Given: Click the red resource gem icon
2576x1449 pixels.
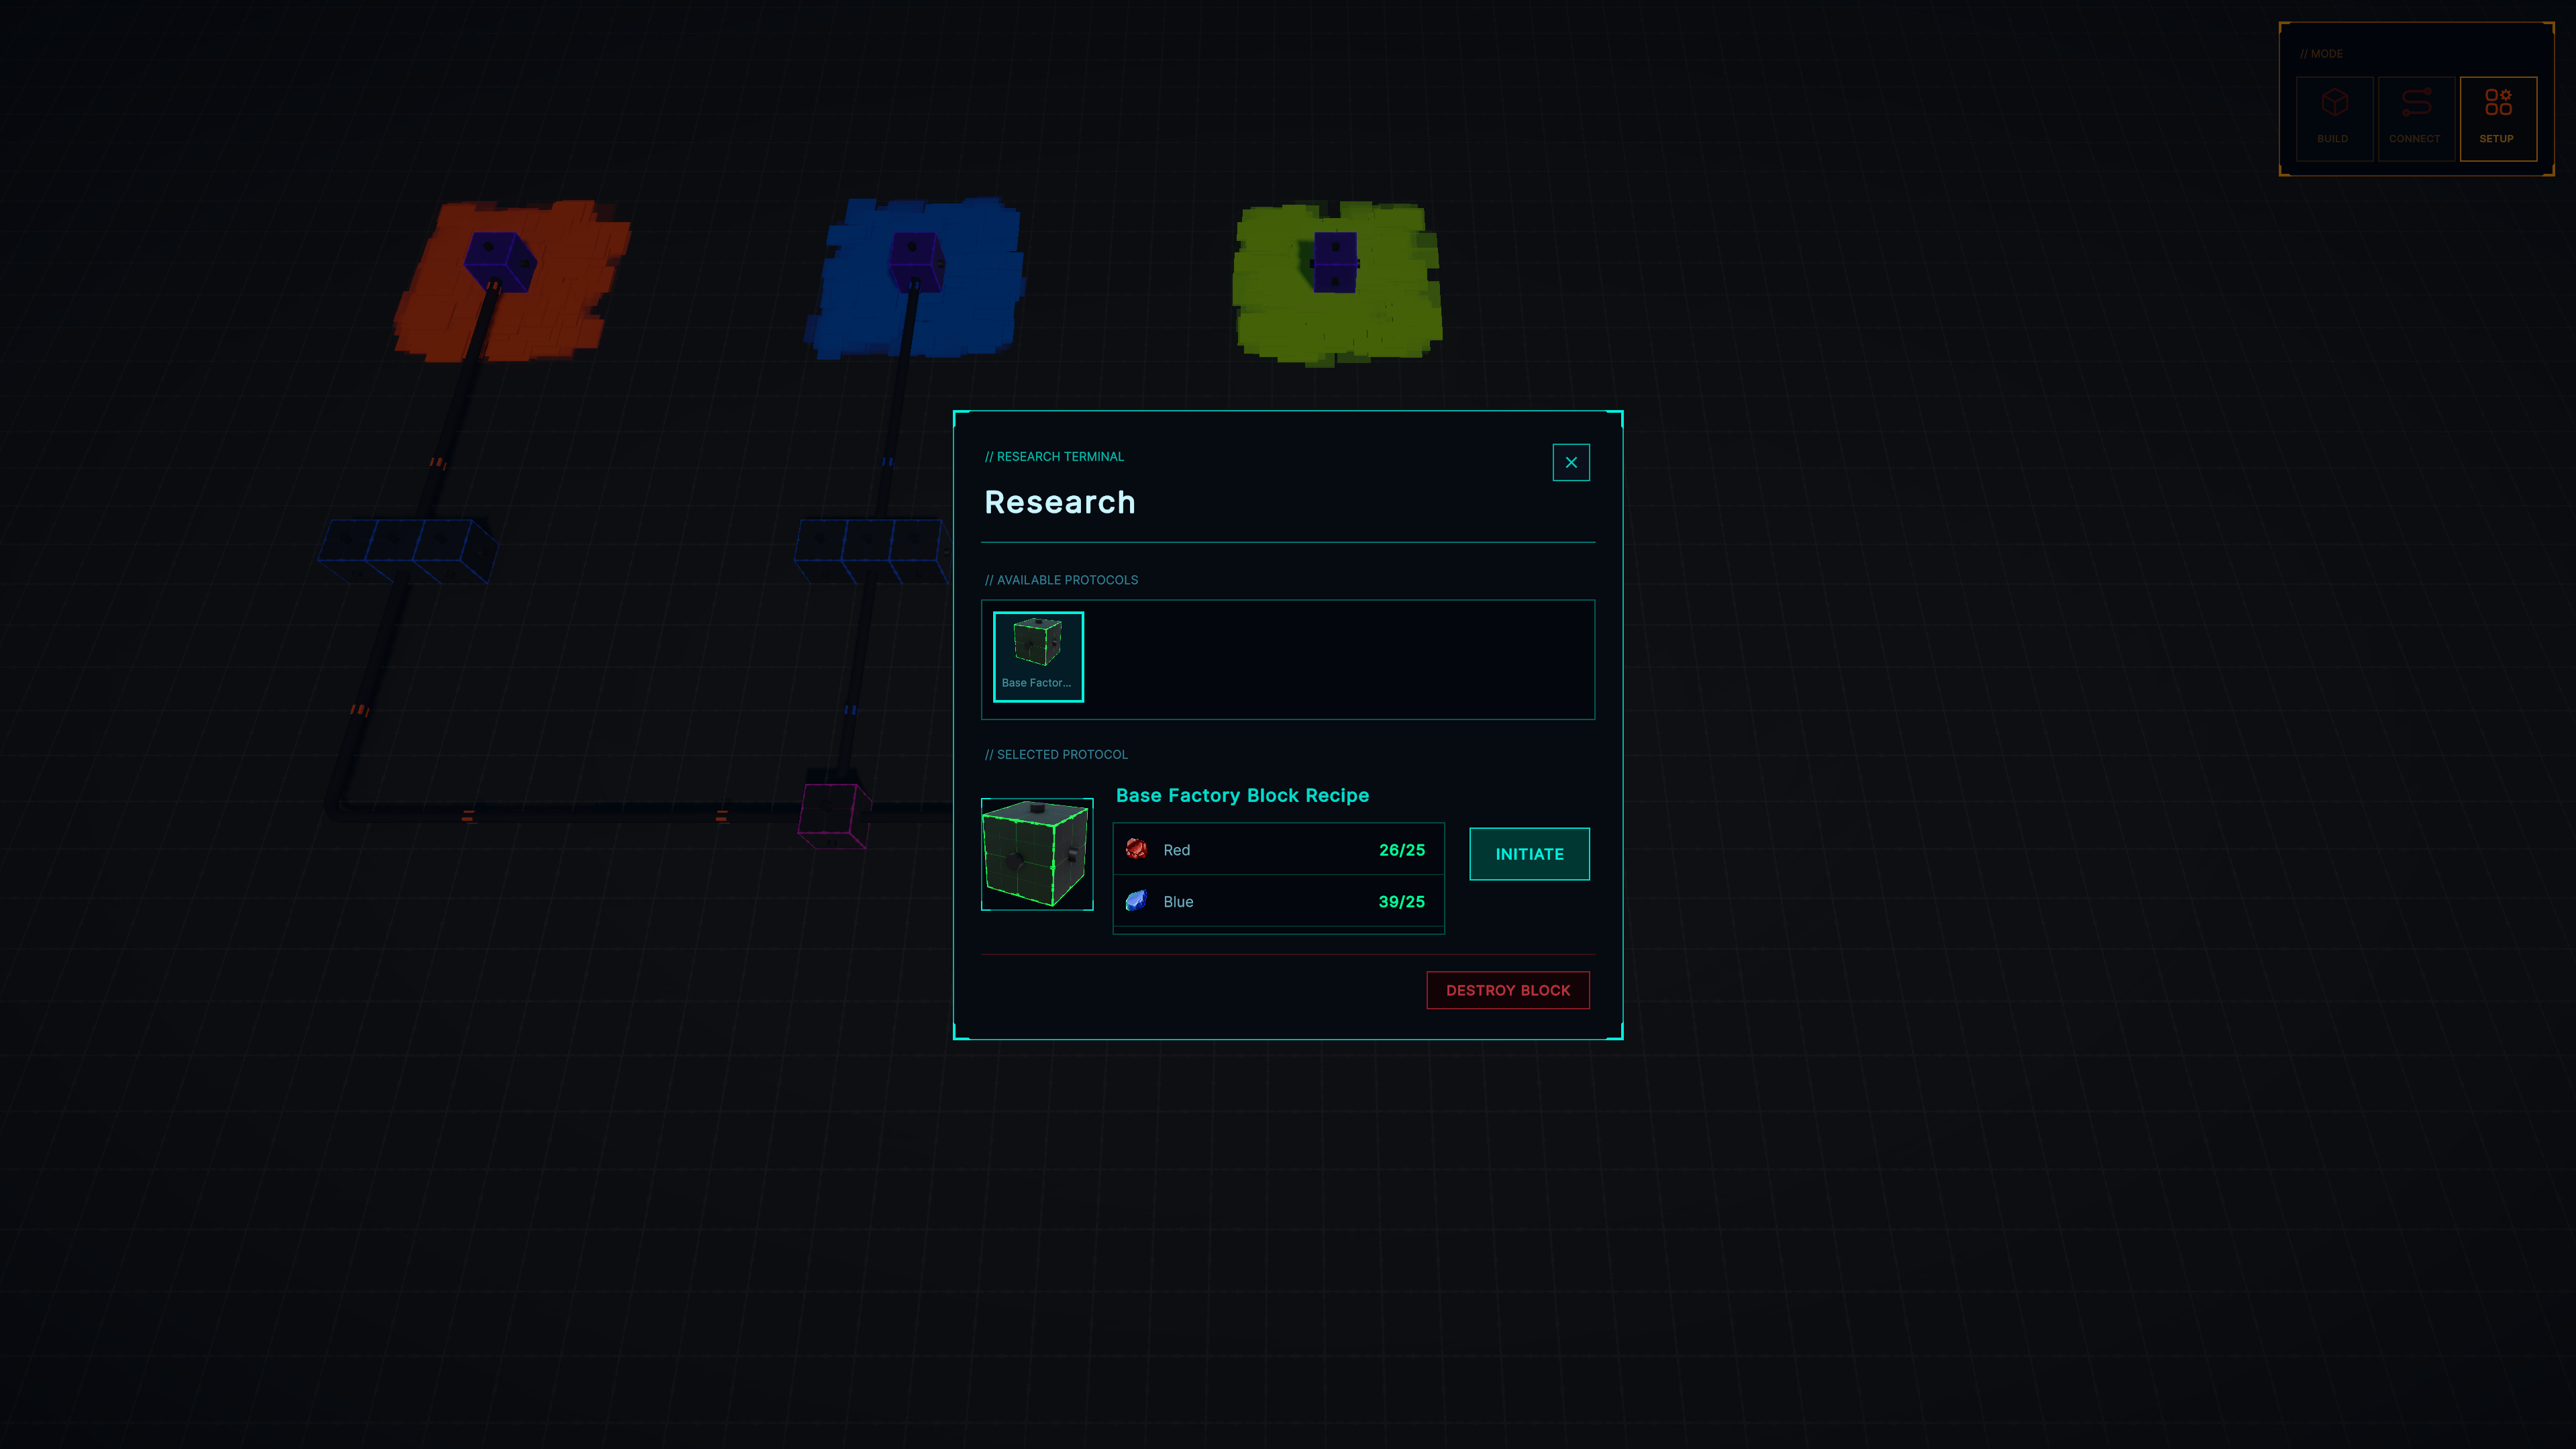Looking at the screenshot, I should pos(1136,849).
